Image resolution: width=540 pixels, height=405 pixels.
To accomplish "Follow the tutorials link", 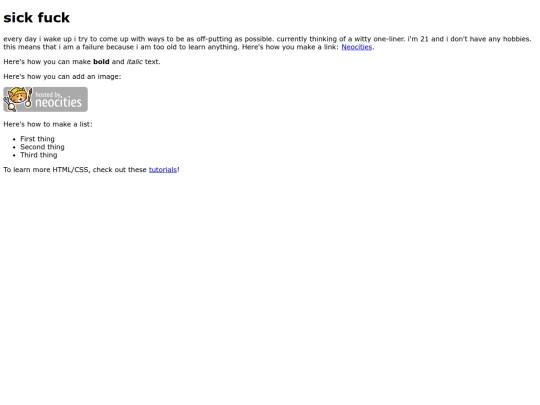I will point(163,170).
